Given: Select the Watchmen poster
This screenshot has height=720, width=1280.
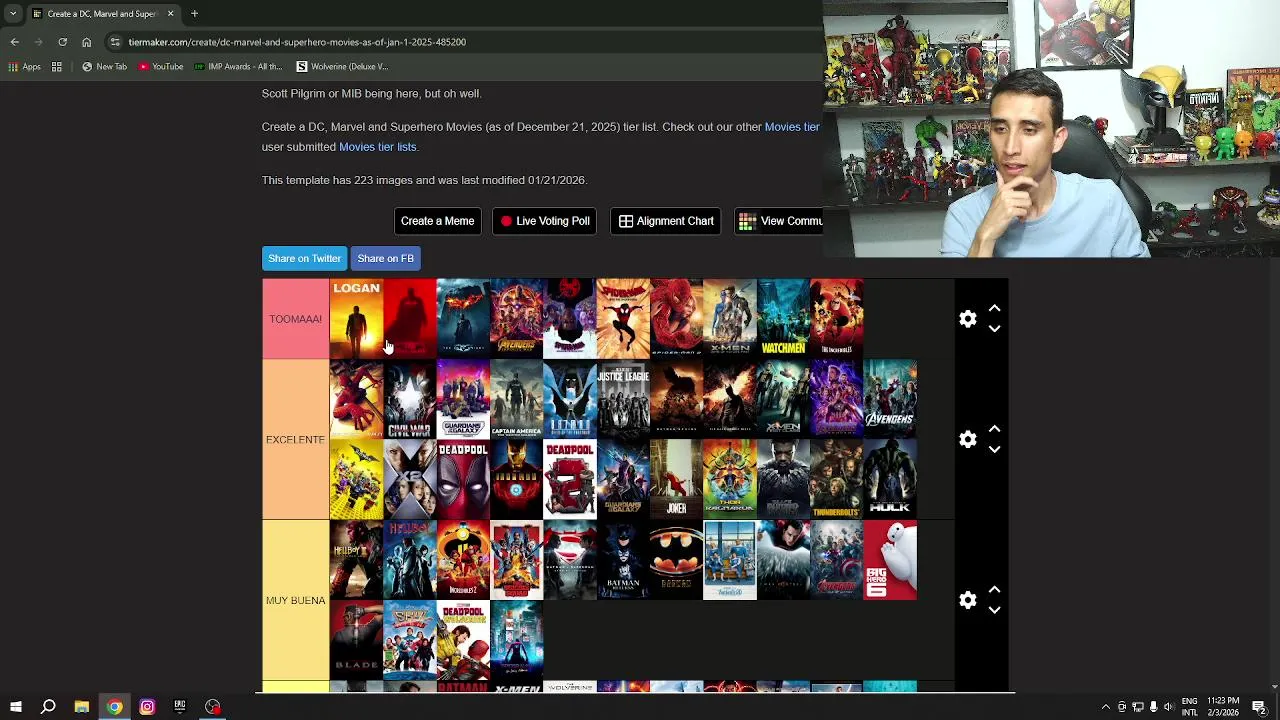Looking at the screenshot, I should pyautogui.click(x=783, y=319).
